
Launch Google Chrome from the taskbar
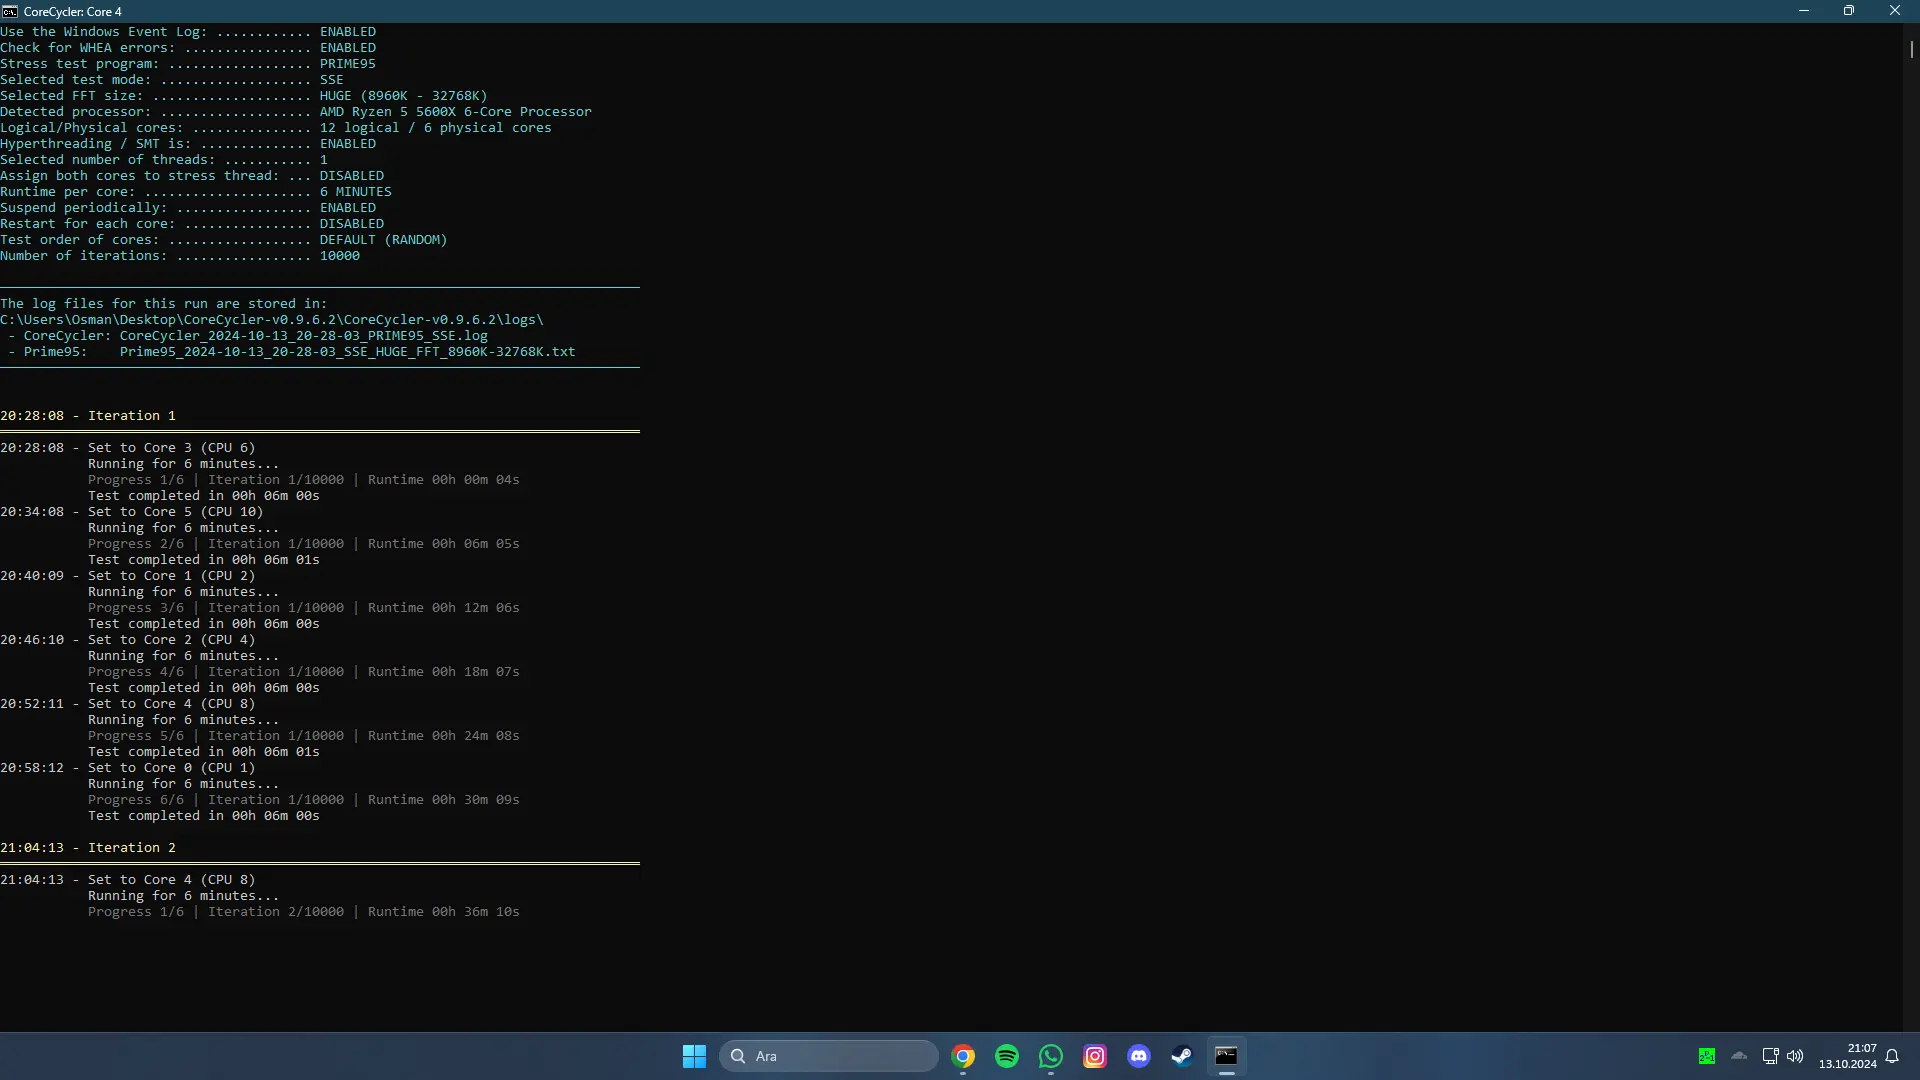tap(963, 1056)
